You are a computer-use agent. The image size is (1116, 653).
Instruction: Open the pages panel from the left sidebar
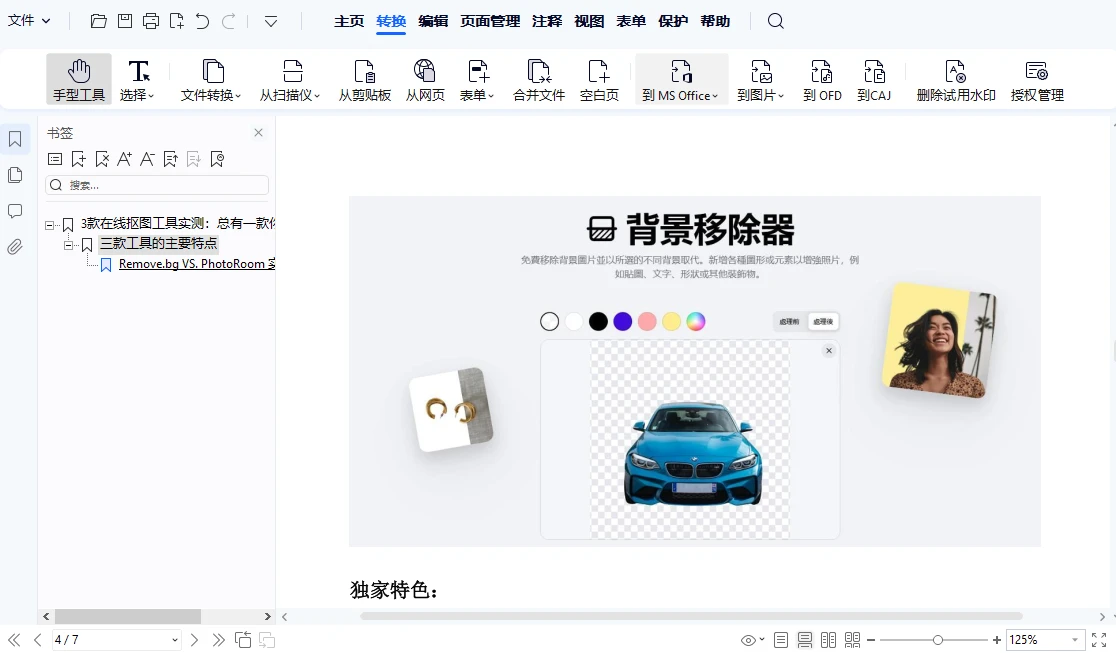pos(15,175)
